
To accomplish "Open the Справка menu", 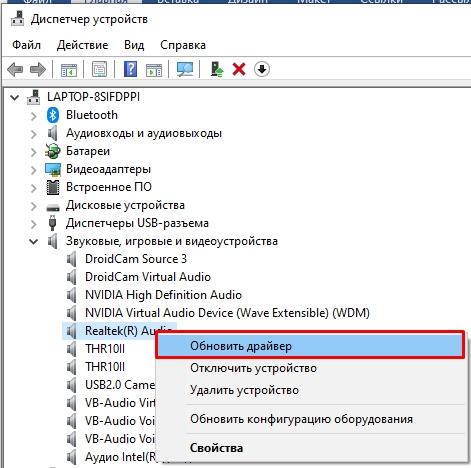I will (x=183, y=45).
